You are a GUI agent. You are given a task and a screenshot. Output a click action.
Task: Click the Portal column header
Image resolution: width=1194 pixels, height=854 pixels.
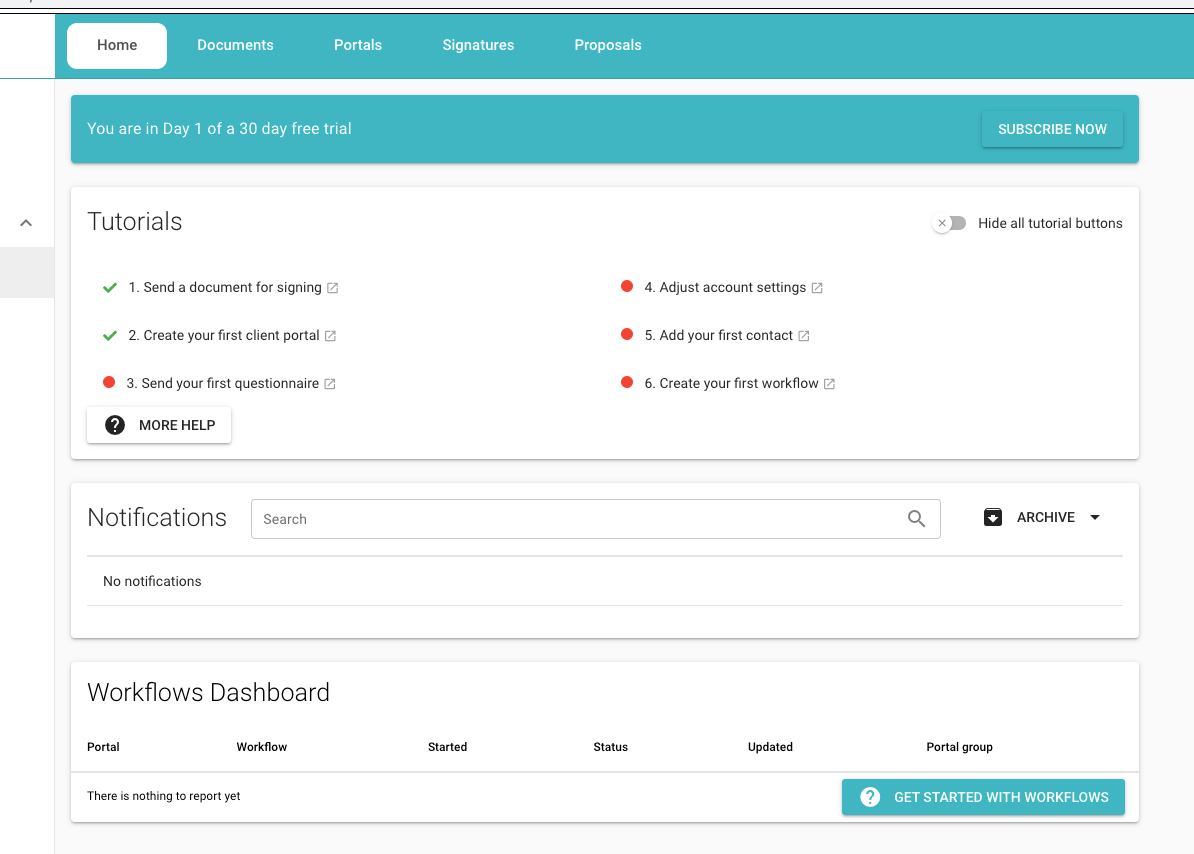pos(103,747)
